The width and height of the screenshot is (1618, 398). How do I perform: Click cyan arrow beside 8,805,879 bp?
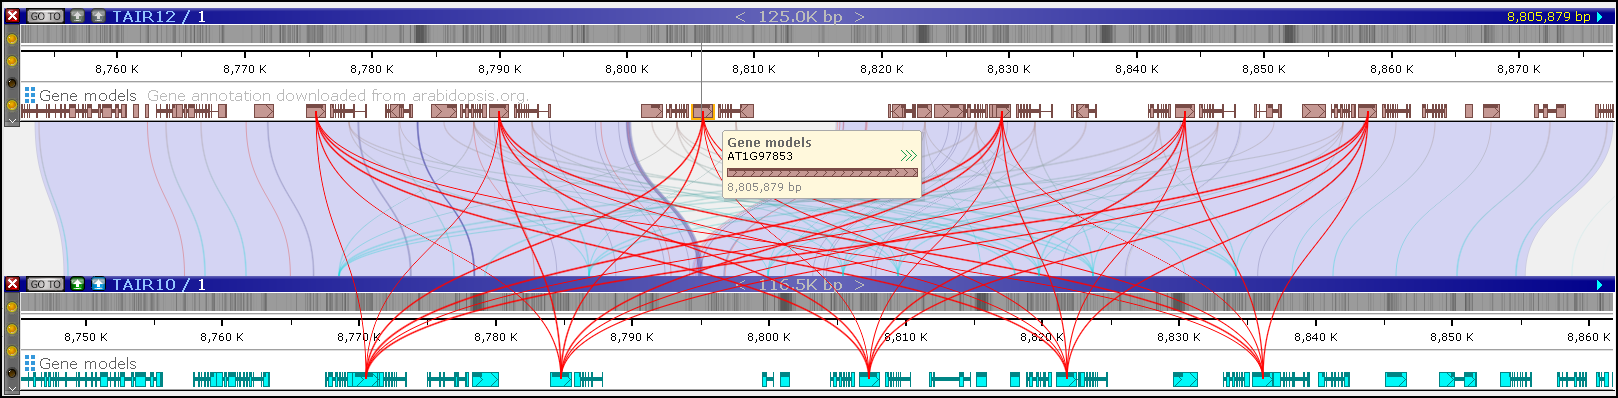point(1600,17)
